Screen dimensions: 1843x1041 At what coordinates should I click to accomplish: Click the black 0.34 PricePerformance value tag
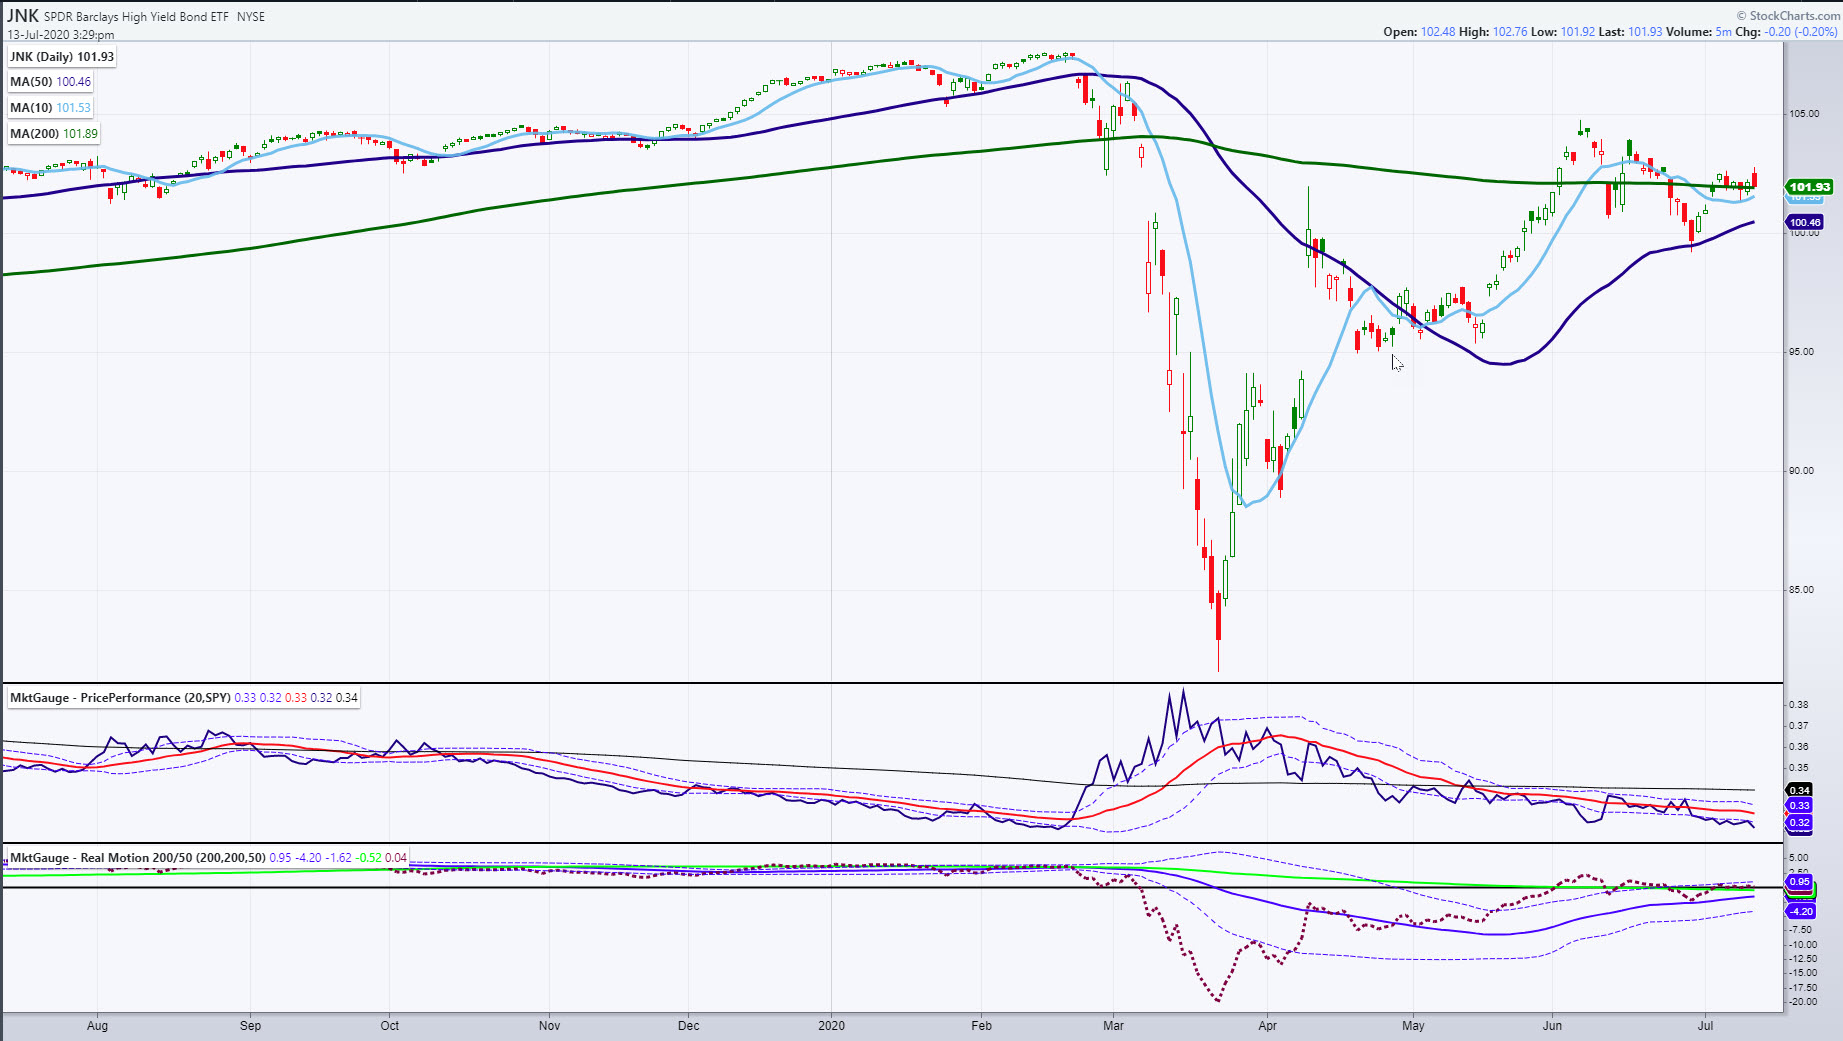pyautogui.click(x=1799, y=790)
